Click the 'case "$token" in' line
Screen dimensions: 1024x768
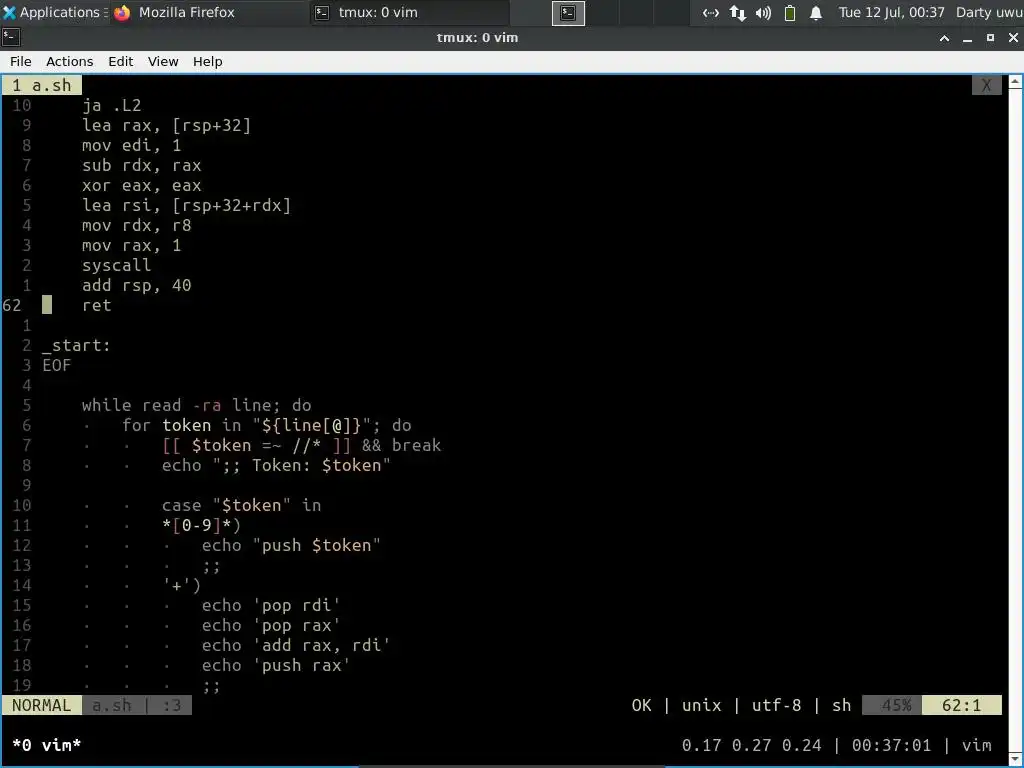(242, 505)
